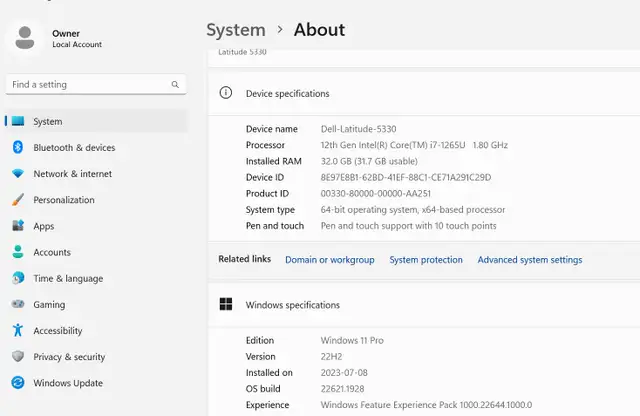Click OS build value 22621.1928
Viewport: 640px width, 416px height.
(x=342, y=389)
